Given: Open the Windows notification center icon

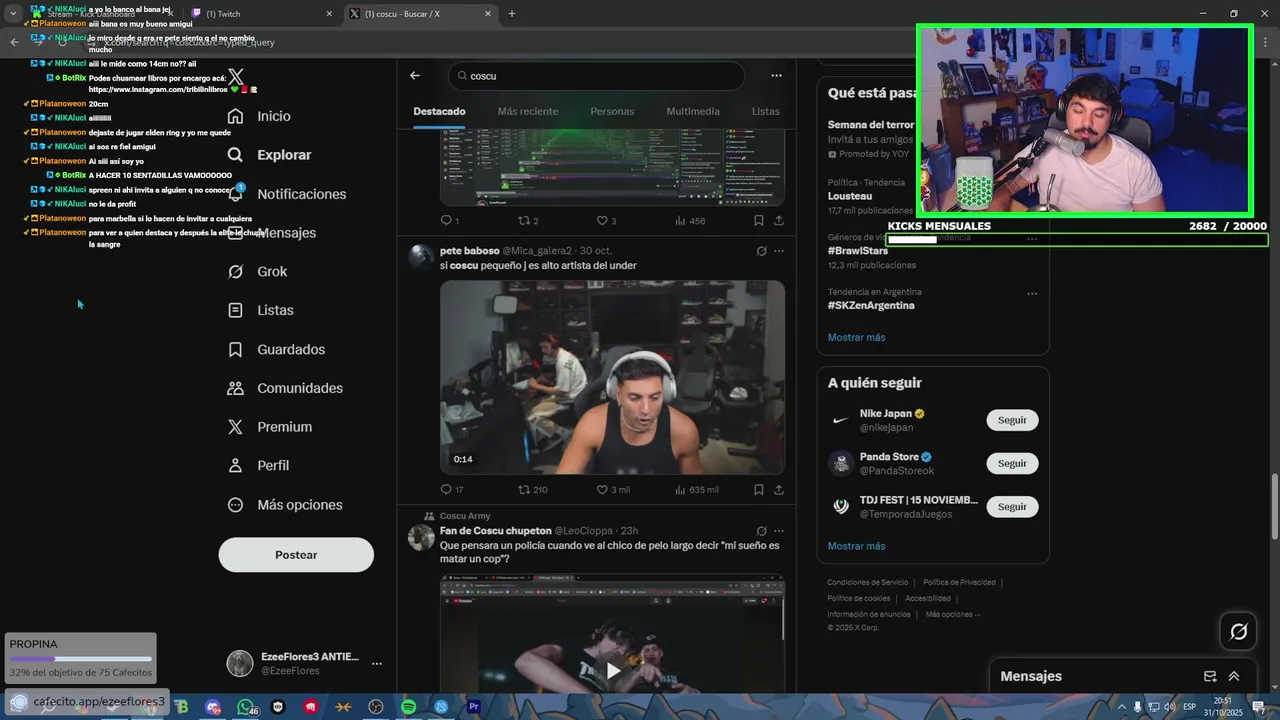Looking at the screenshot, I should coord(1259,707).
